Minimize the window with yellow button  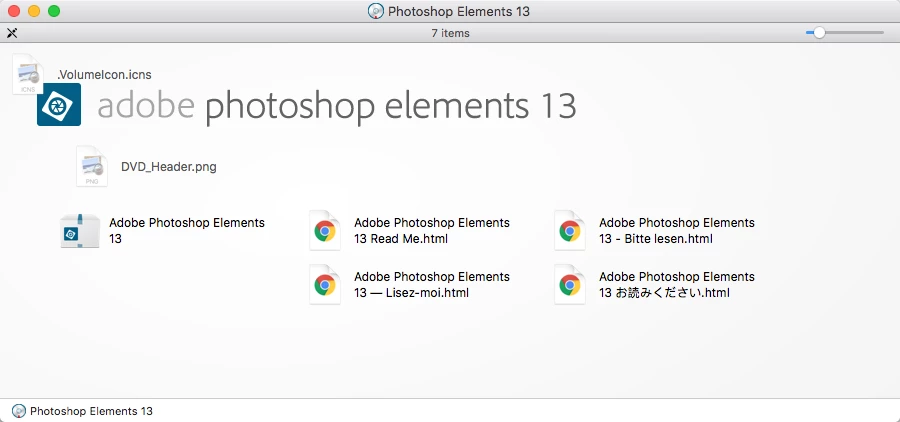tap(34, 11)
